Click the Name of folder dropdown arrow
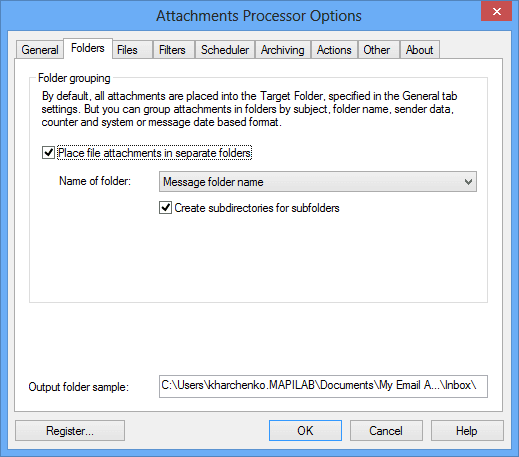 point(468,182)
